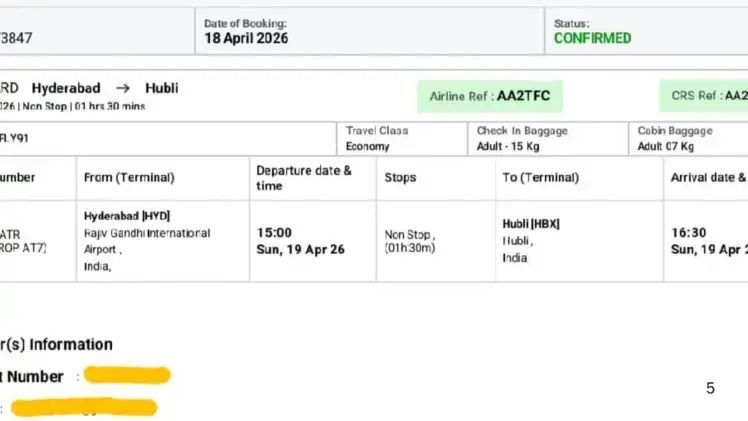Click the Stops column header
The image size is (748, 421).
click(x=401, y=177)
